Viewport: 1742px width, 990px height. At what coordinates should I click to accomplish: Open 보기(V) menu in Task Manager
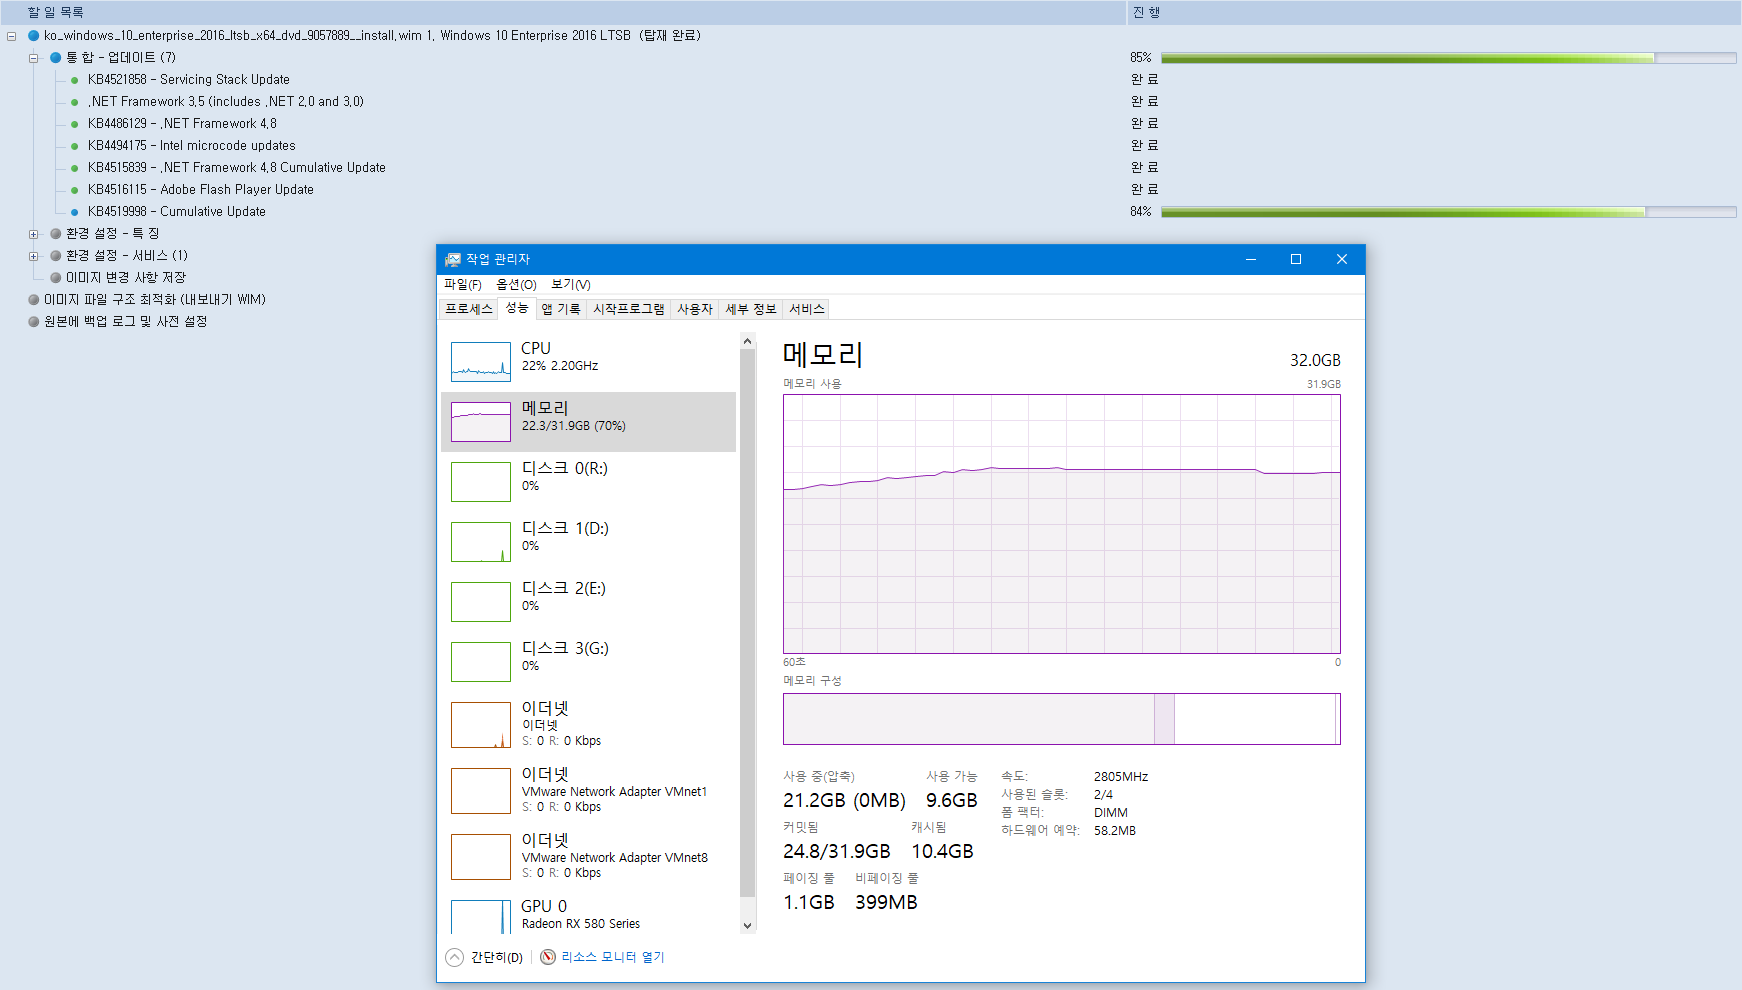tap(571, 285)
